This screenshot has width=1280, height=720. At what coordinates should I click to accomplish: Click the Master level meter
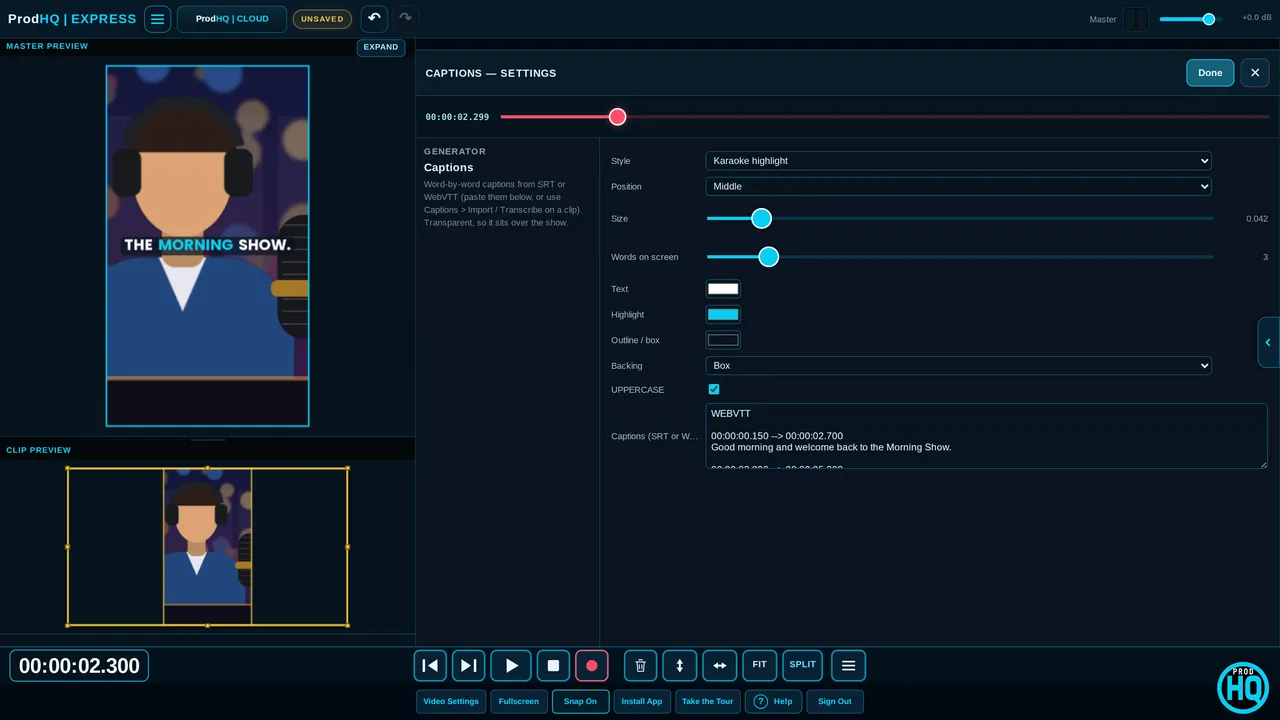tap(1135, 19)
